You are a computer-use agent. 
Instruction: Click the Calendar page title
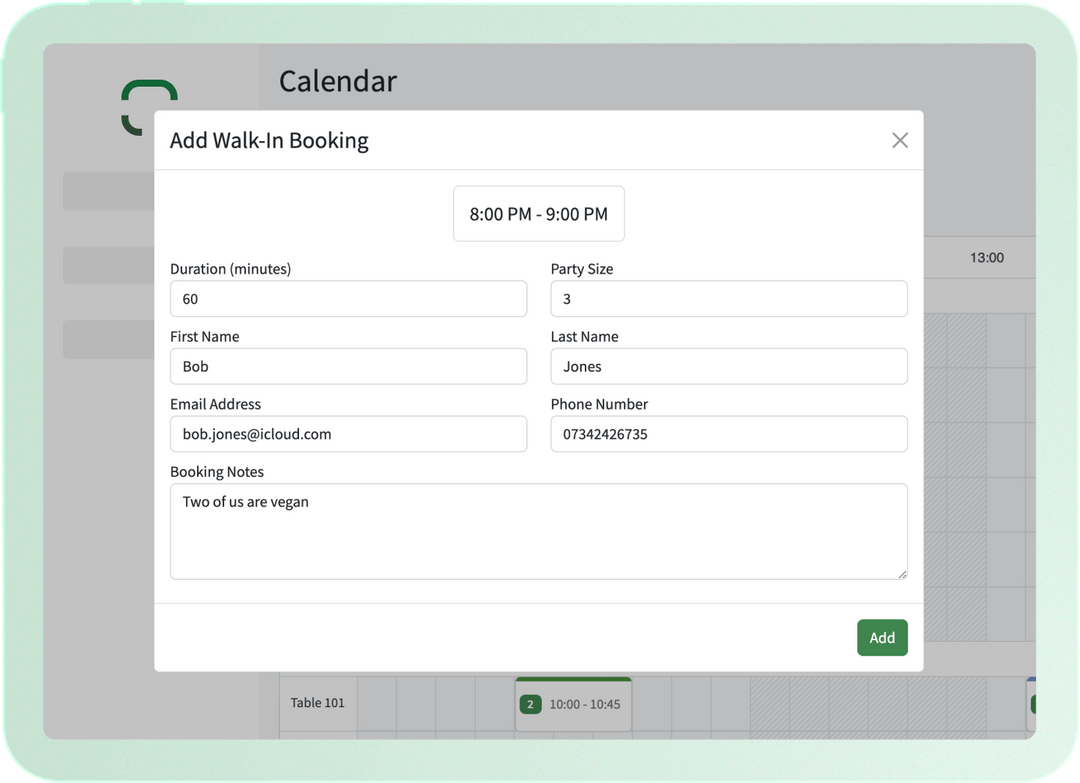(x=337, y=81)
